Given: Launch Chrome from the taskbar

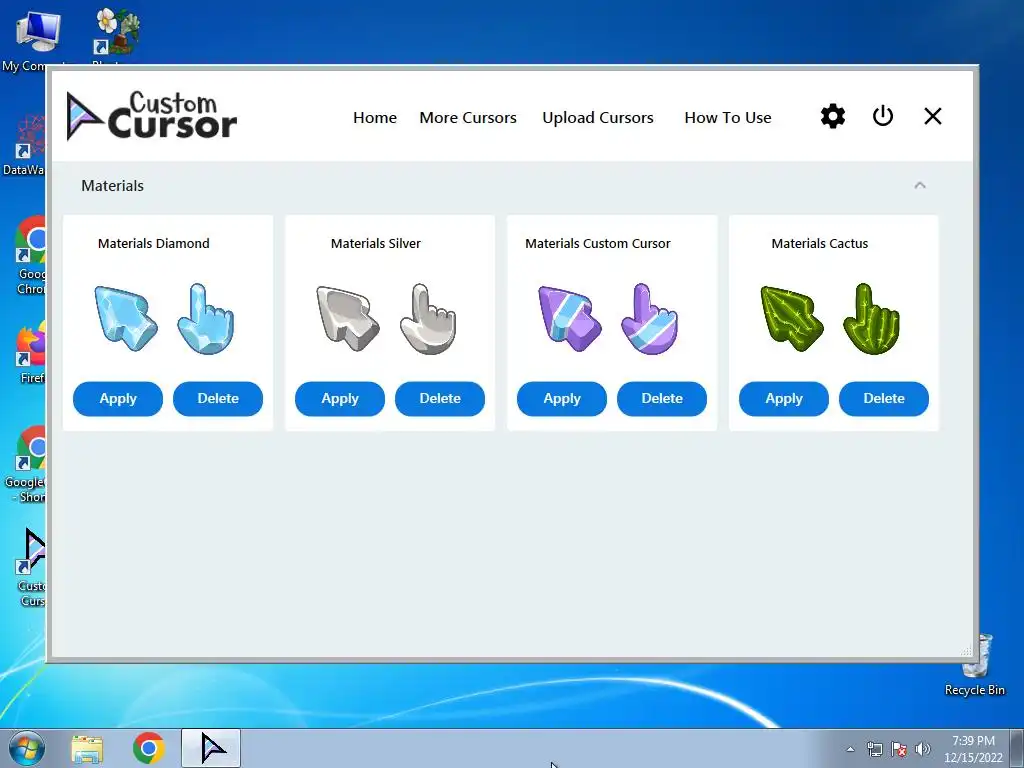Looking at the screenshot, I should (149, 748).
